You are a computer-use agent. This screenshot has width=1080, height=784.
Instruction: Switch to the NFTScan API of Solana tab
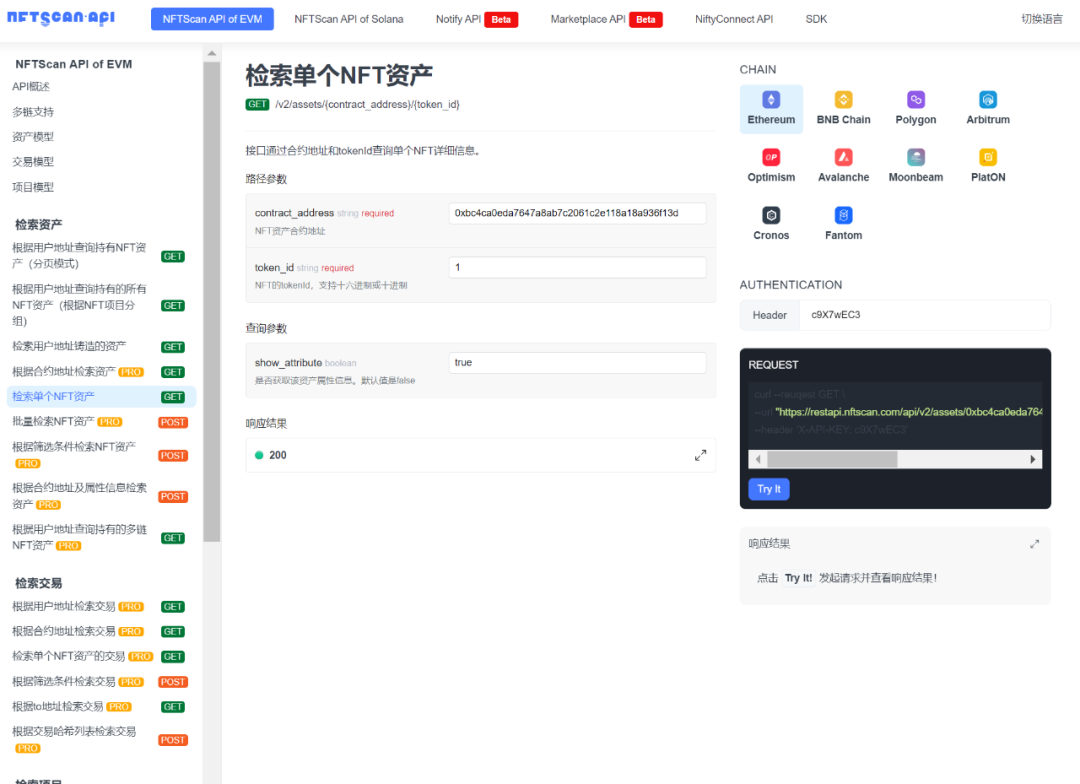[348, 18]
